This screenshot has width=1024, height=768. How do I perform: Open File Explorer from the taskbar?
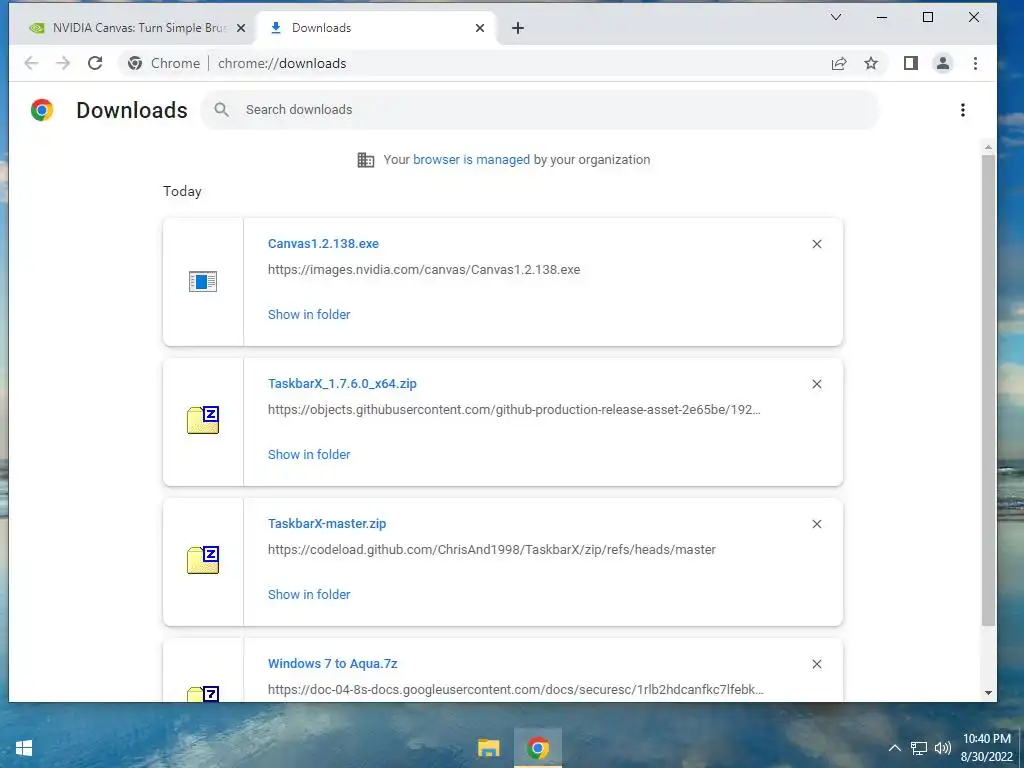coord(488,748)
